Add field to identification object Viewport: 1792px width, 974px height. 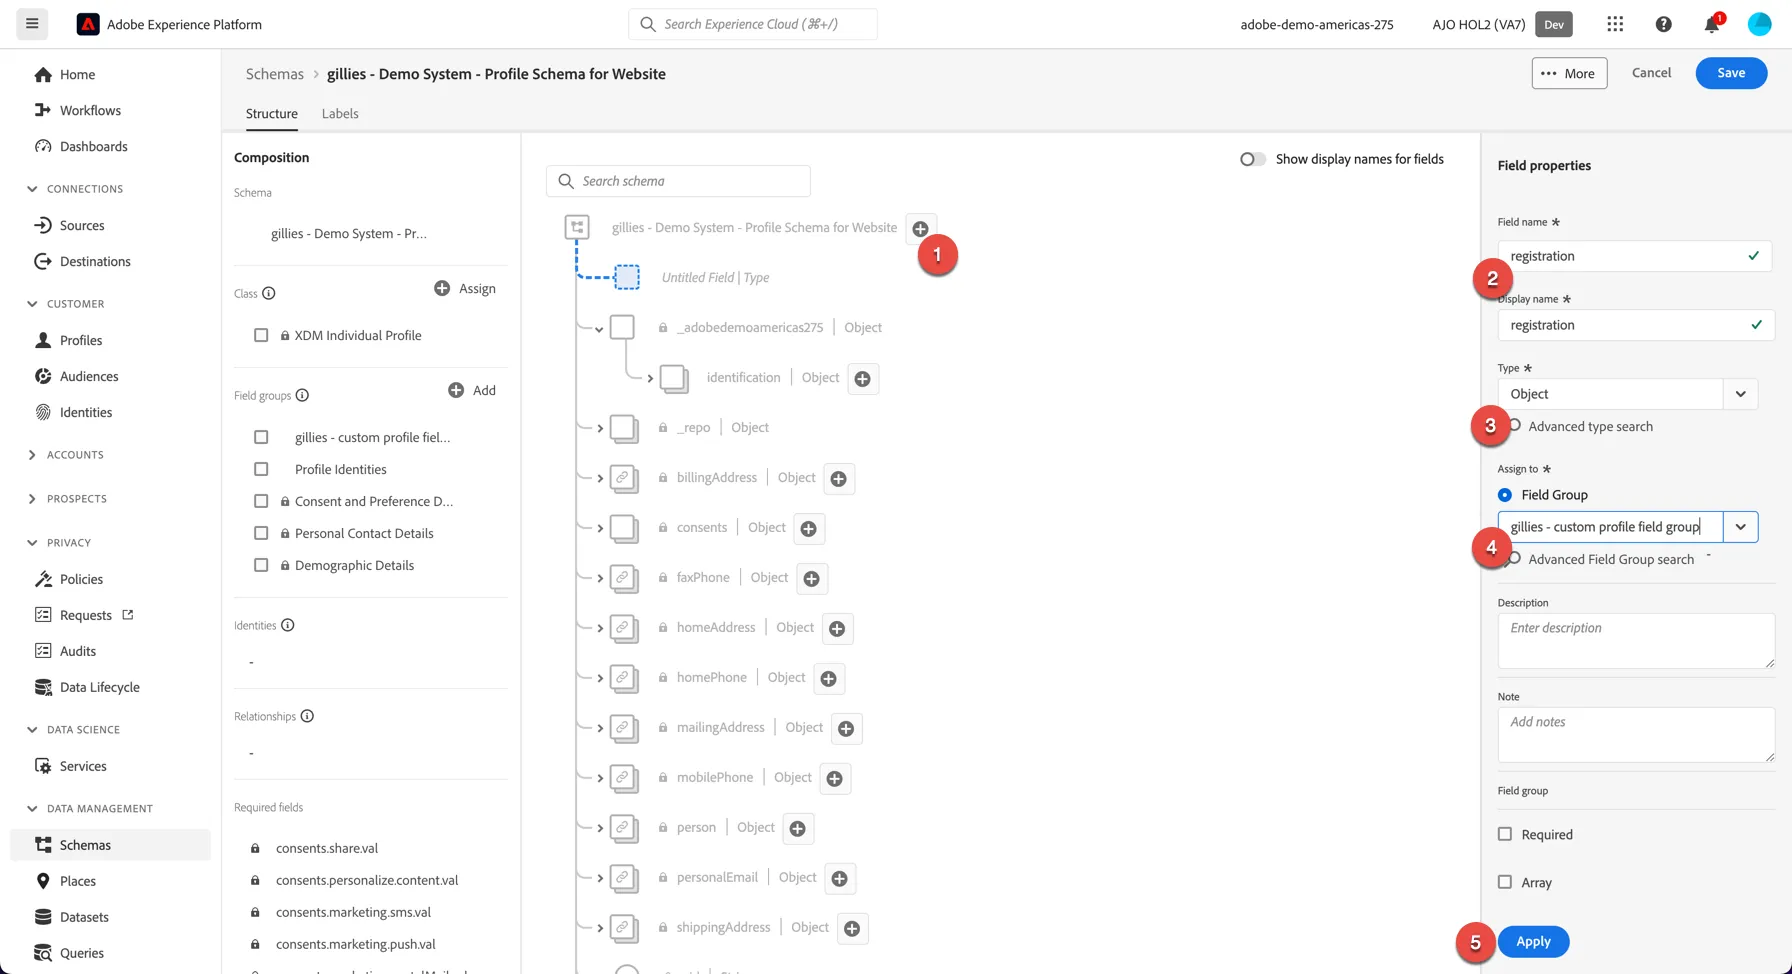pos(863,378)
